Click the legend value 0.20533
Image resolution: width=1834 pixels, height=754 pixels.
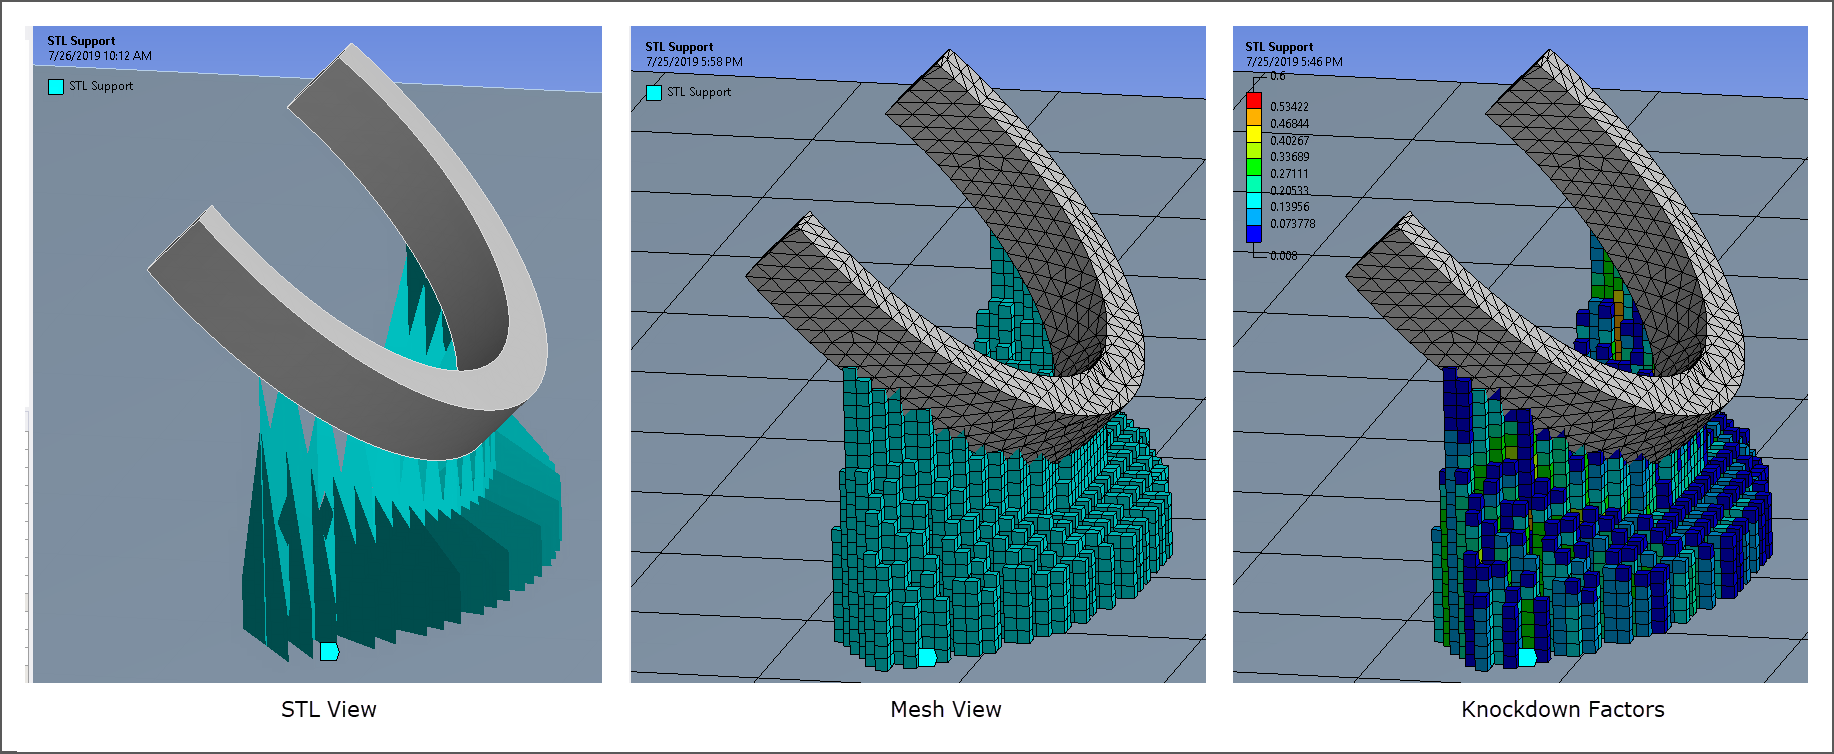[x=1289, y=191]
